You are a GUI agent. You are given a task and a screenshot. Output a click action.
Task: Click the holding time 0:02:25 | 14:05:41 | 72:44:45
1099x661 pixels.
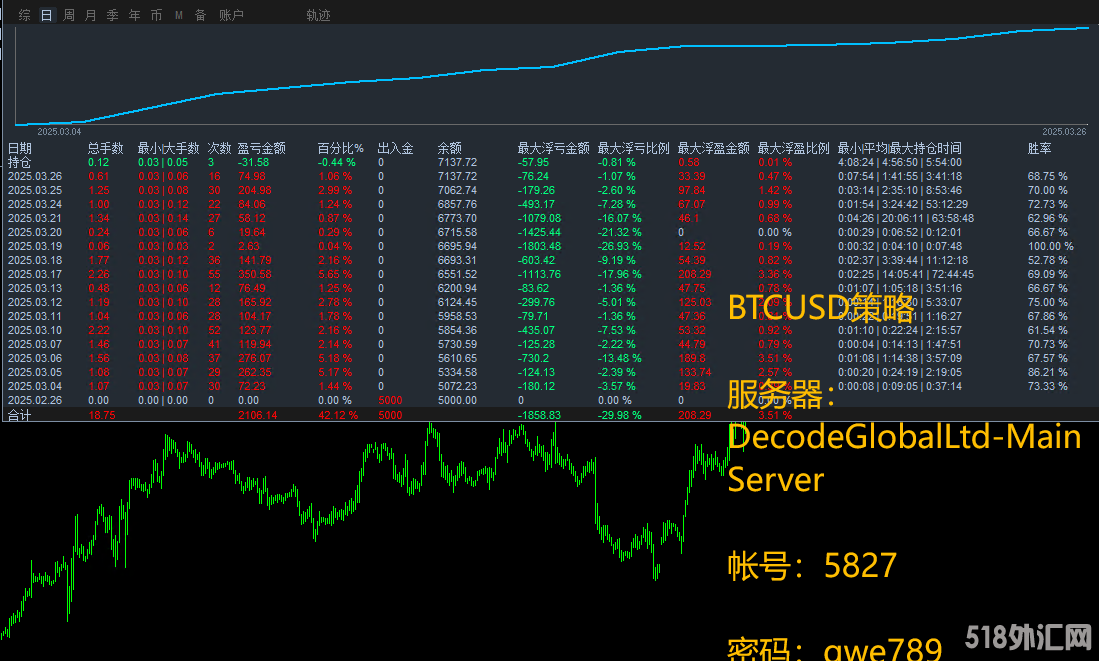(x=906, y=274)
